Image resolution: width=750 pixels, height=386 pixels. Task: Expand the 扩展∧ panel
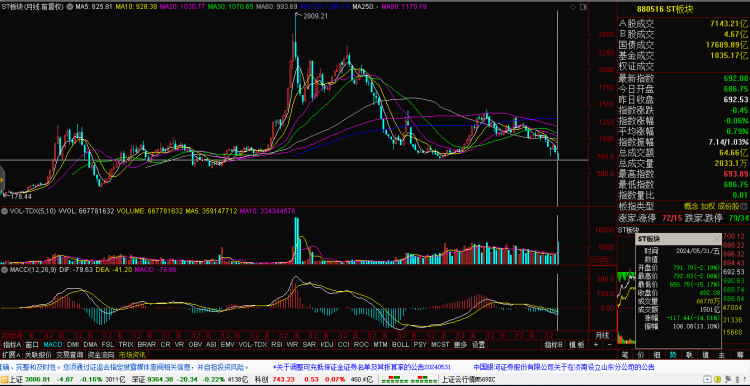[11, 355]
